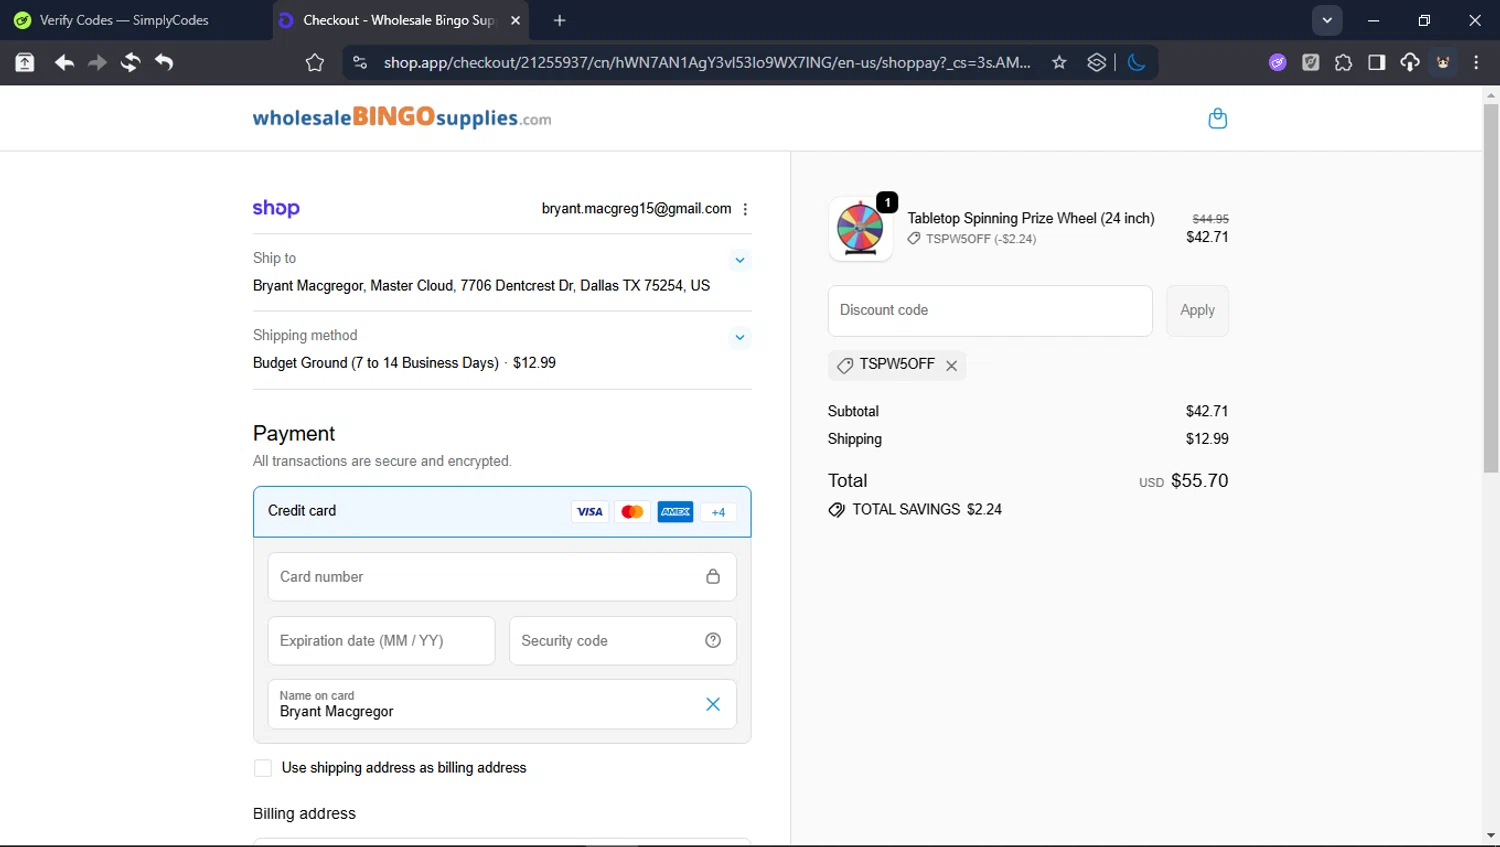Click the lock icon in Card number field
1500x847 pixels.
(713, 577)
